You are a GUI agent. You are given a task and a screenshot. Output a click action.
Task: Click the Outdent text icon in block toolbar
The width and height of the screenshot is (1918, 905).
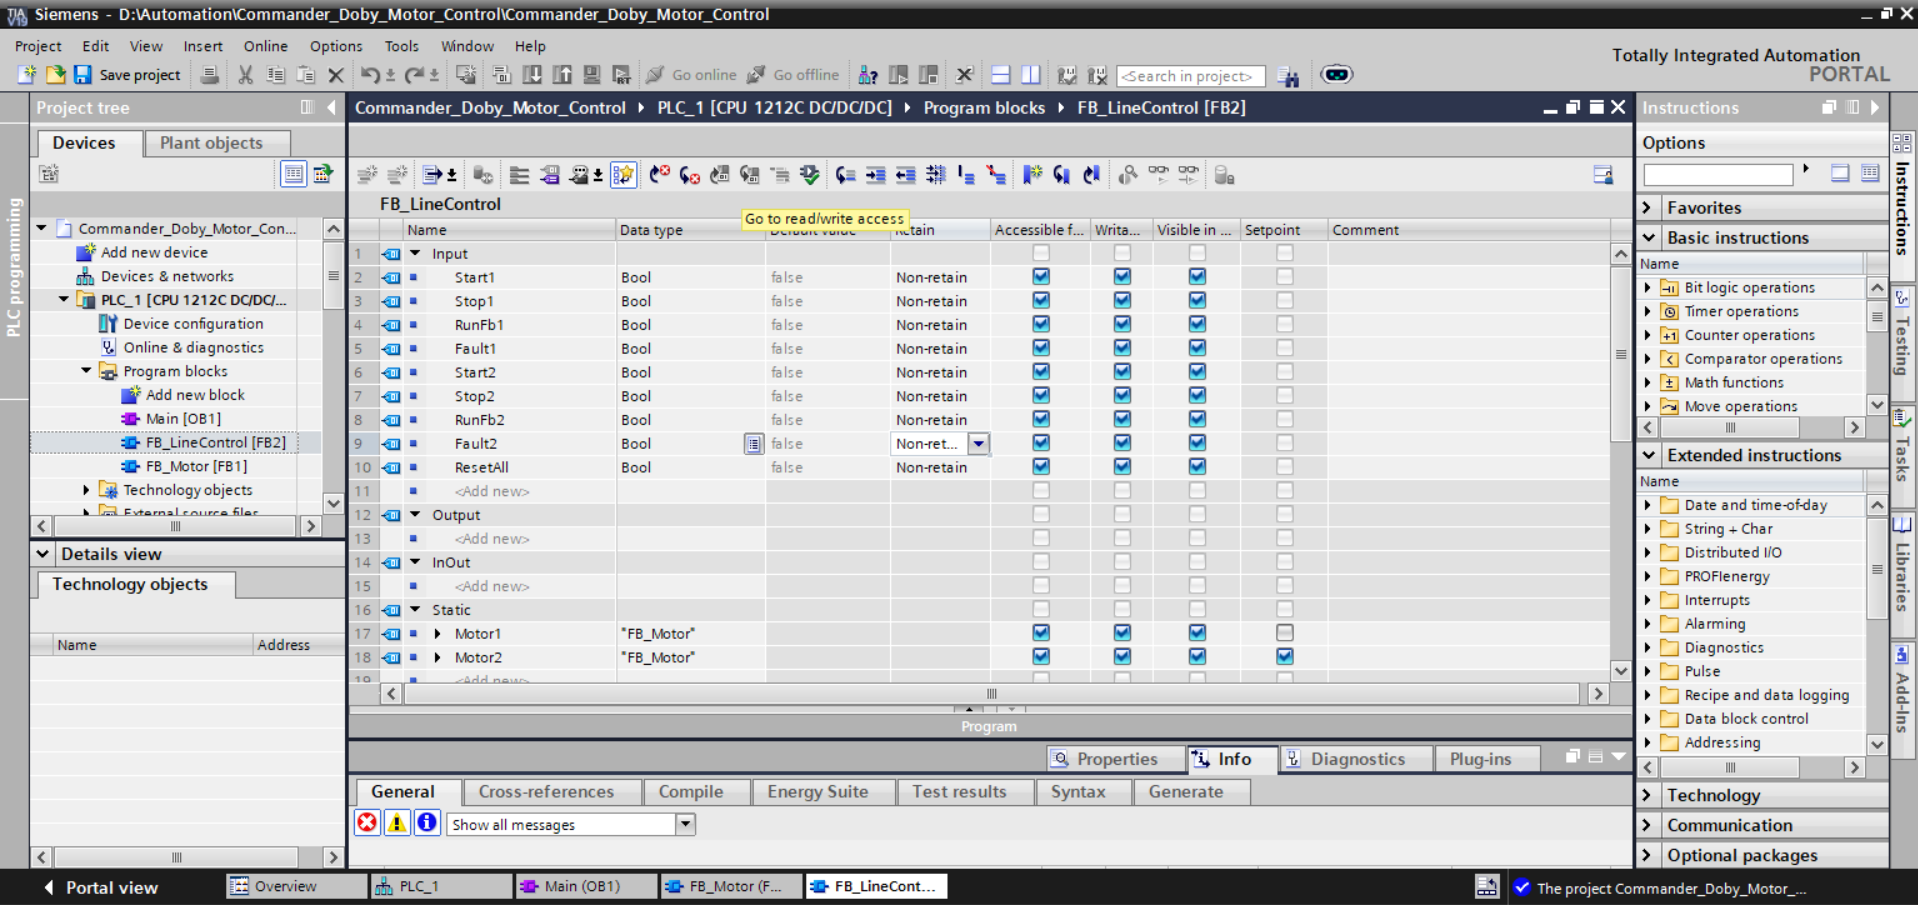[905, 175]
